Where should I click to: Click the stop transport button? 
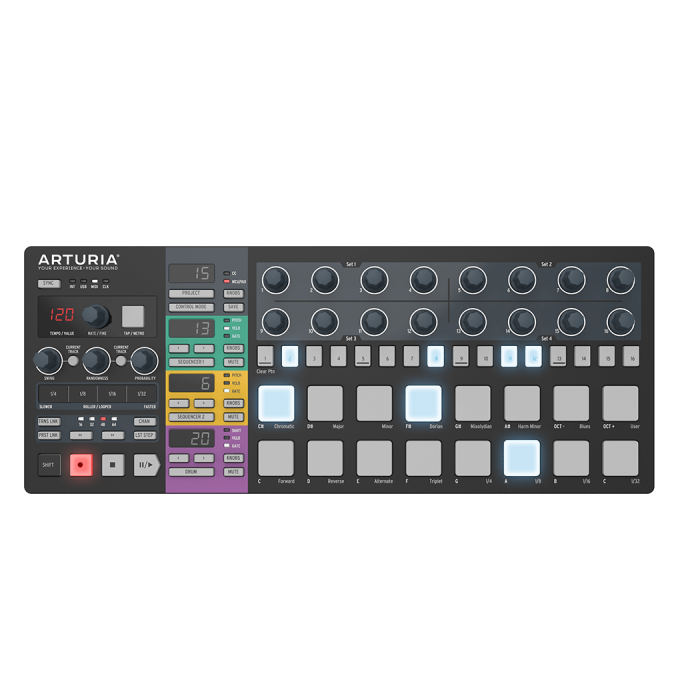113,464
